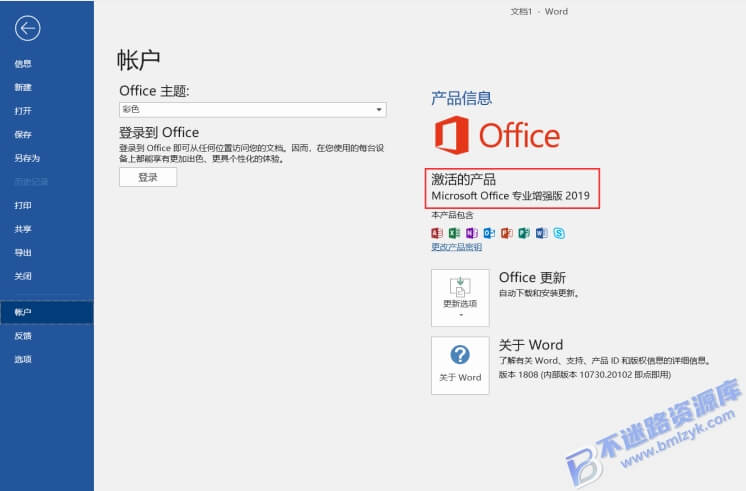Open the 打印 page in sidebar
This screenshot has width=746, height=491.
(x=23, y=206)
